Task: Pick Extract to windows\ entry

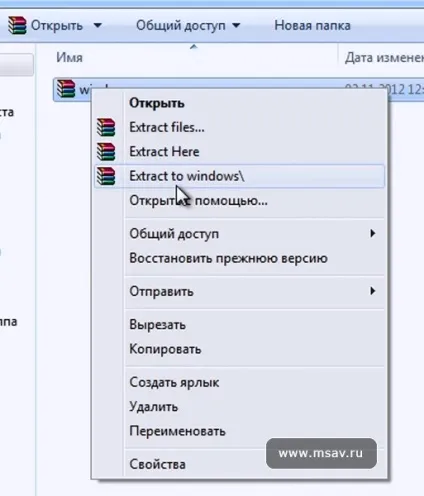Action: point(239,176)
